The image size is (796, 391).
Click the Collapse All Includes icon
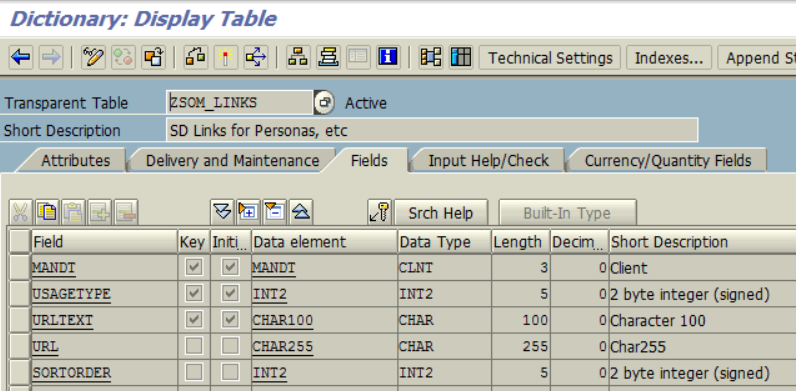pos(301,212)
